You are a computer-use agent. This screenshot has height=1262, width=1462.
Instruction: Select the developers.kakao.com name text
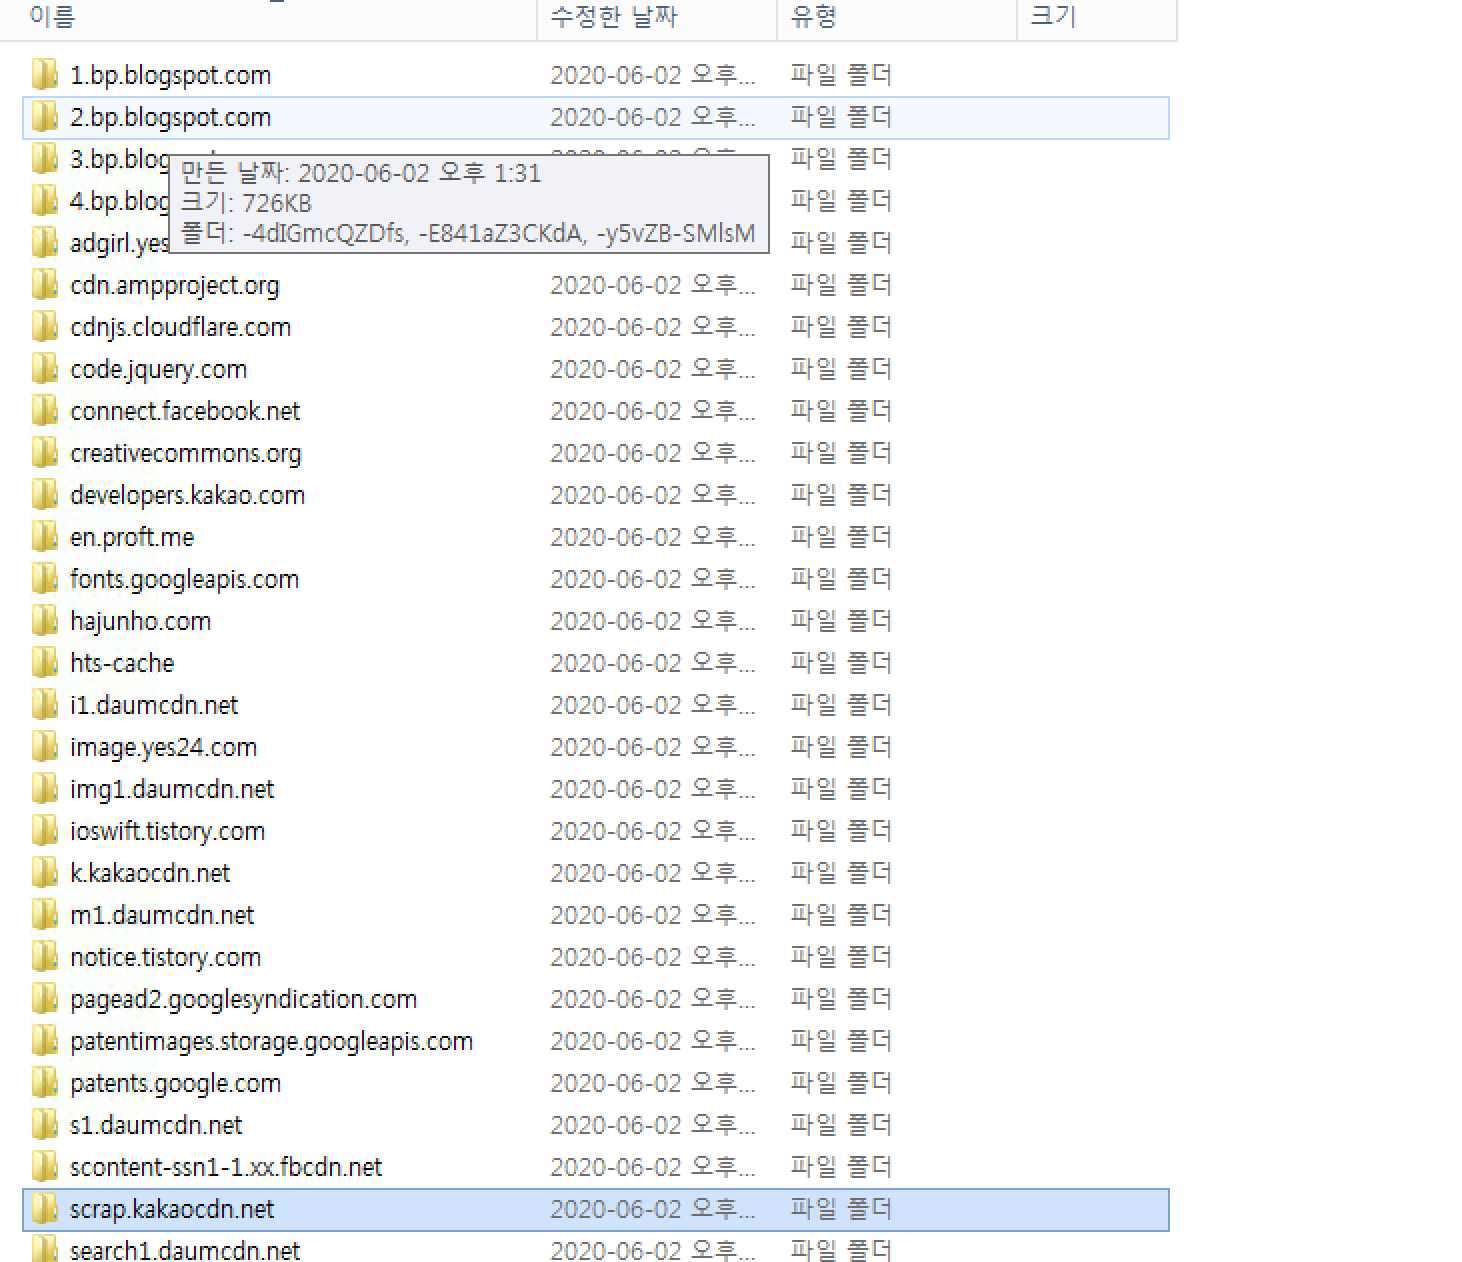[x=187, y=495]
